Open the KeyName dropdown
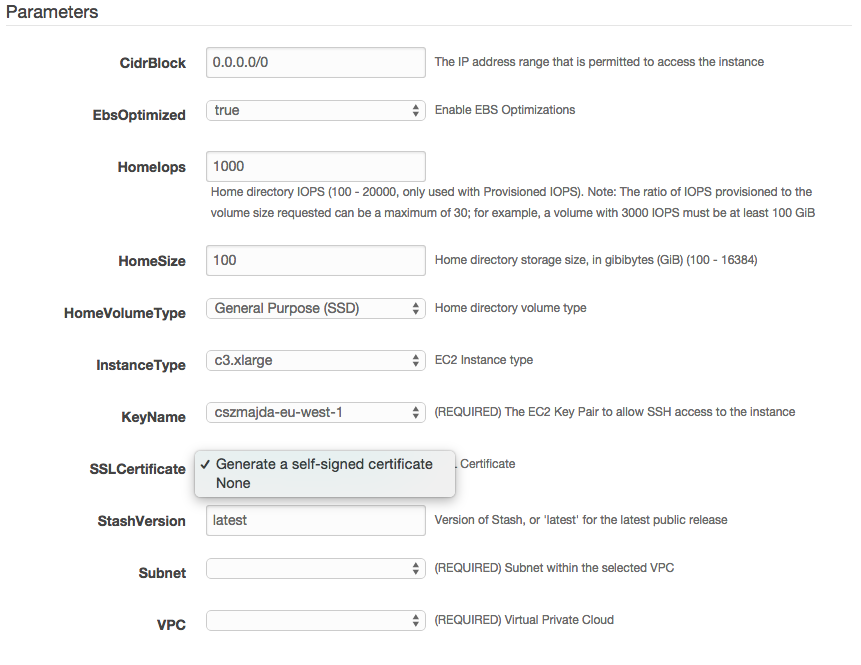861x665 pixels. (316, 412)
